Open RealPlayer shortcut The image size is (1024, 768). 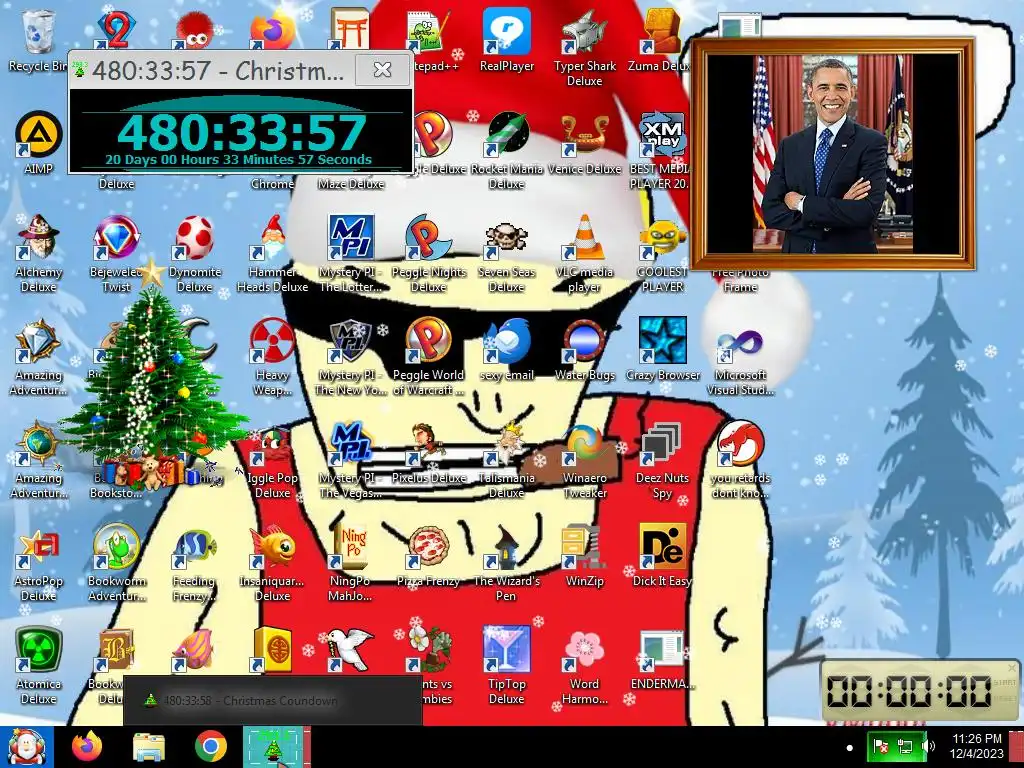click(507, 41)
